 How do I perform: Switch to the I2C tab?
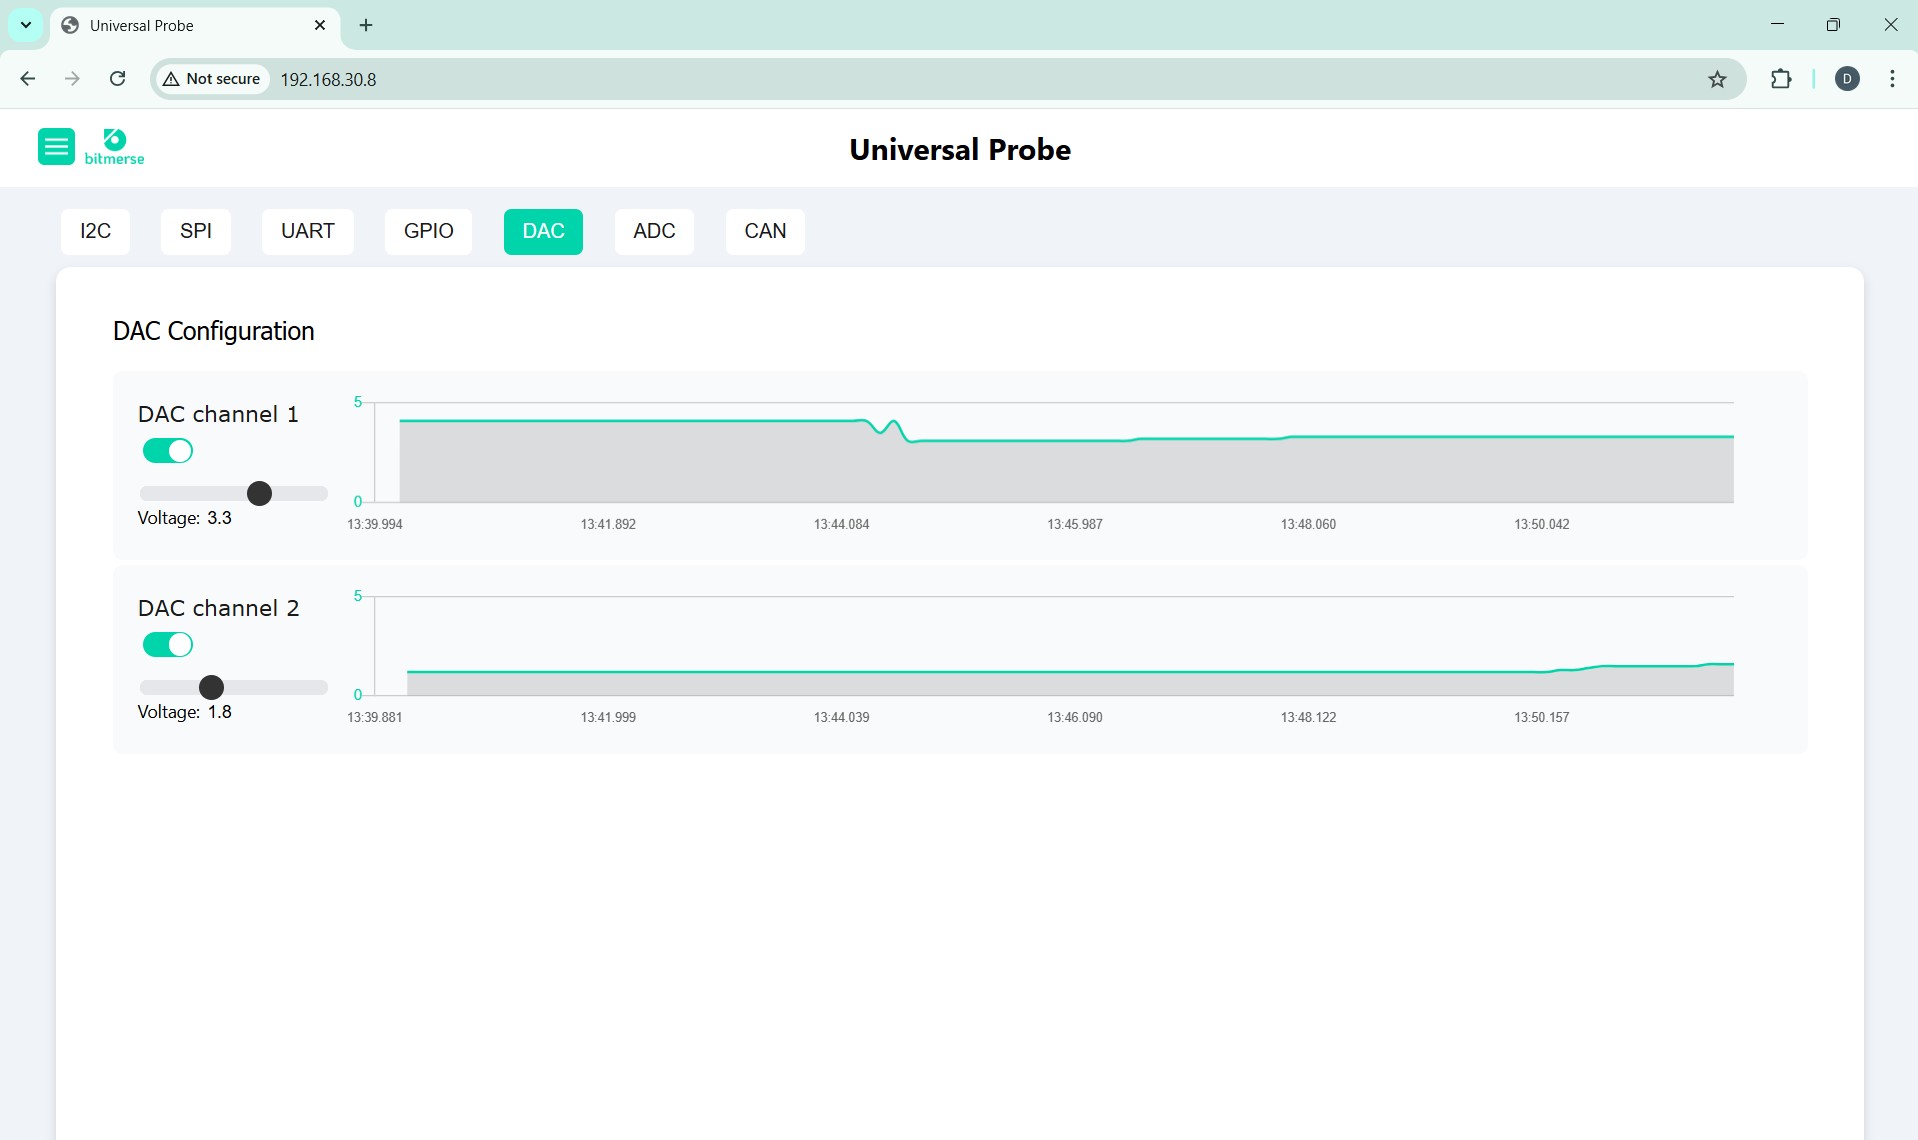point(95,231)
